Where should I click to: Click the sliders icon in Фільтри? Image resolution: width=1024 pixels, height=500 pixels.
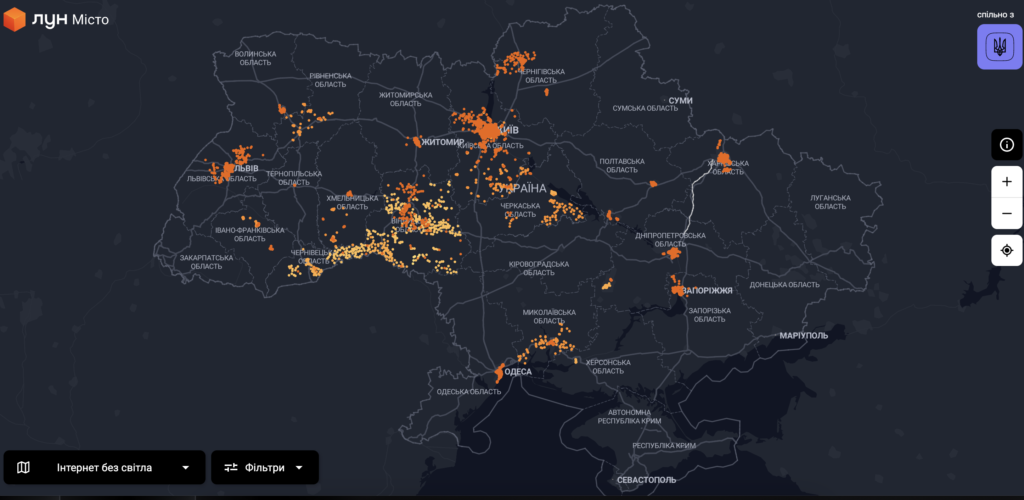(231, 467)
